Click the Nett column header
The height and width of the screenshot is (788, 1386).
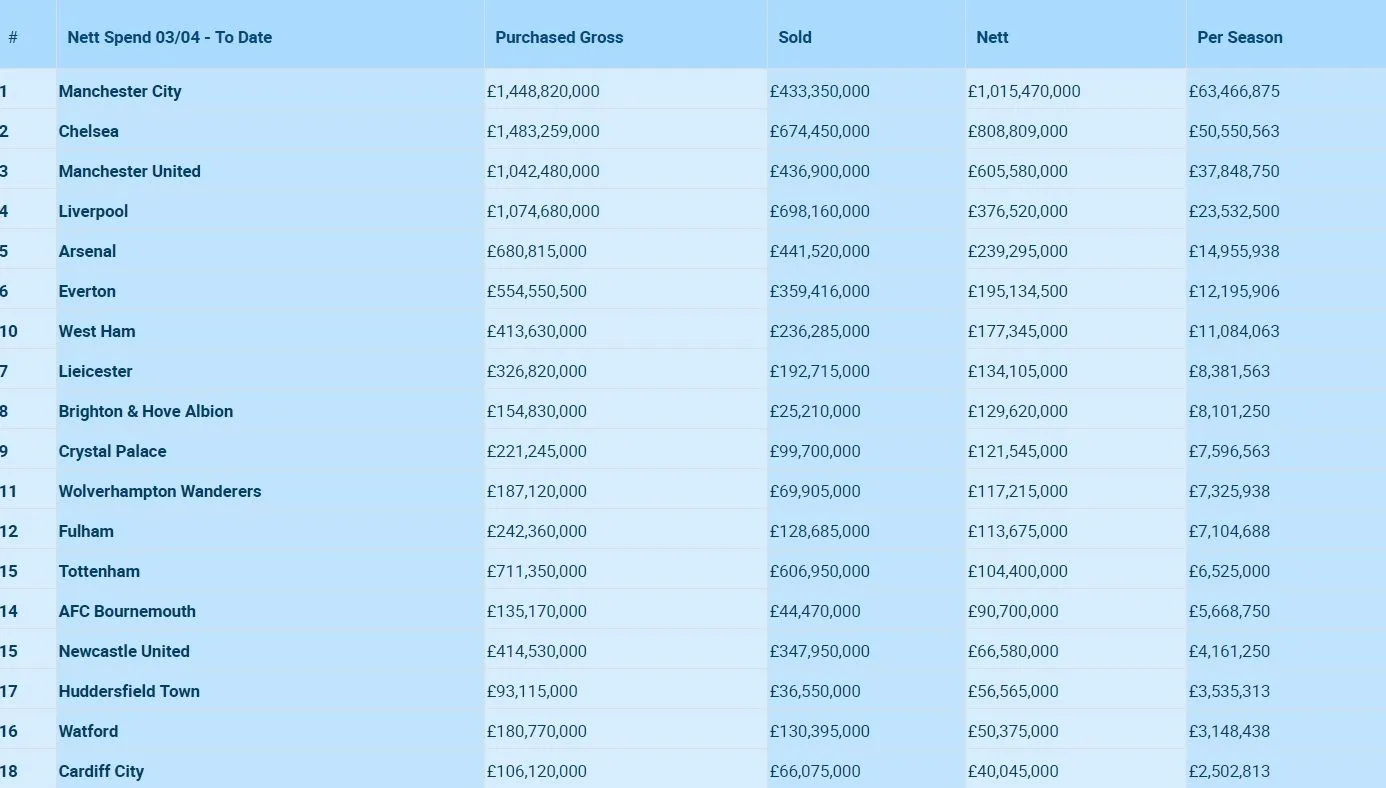(992, 37)
